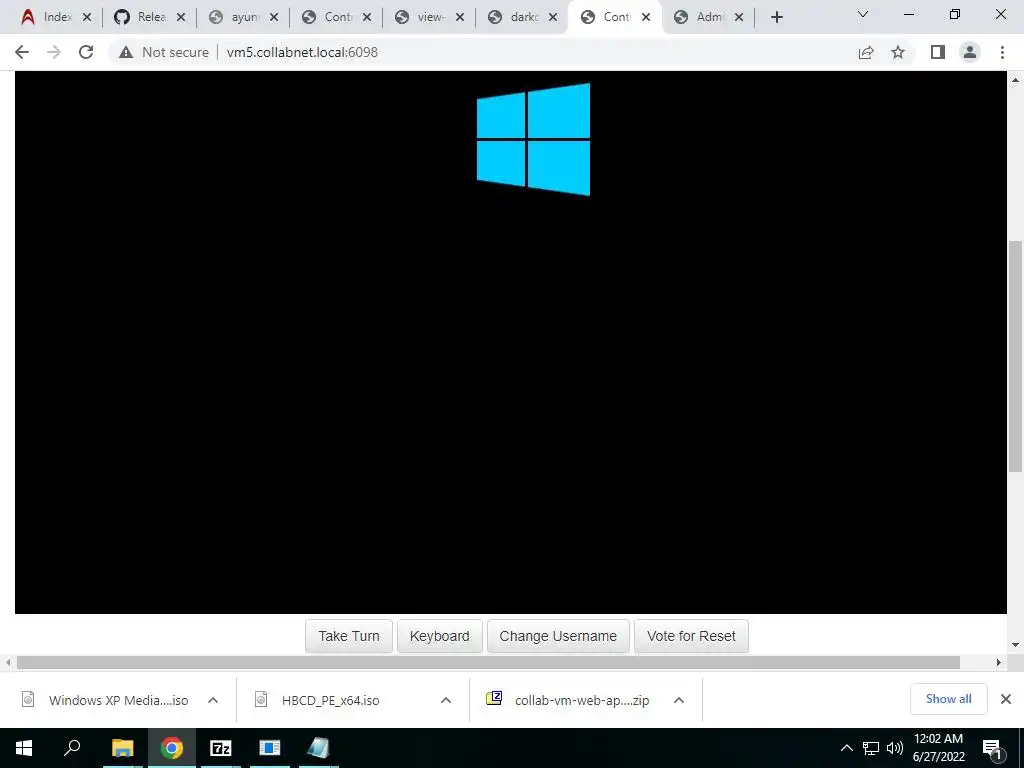The image size is (1024, 768).
Task: Open taskbar search magnifier
Action: click(72, 748)
